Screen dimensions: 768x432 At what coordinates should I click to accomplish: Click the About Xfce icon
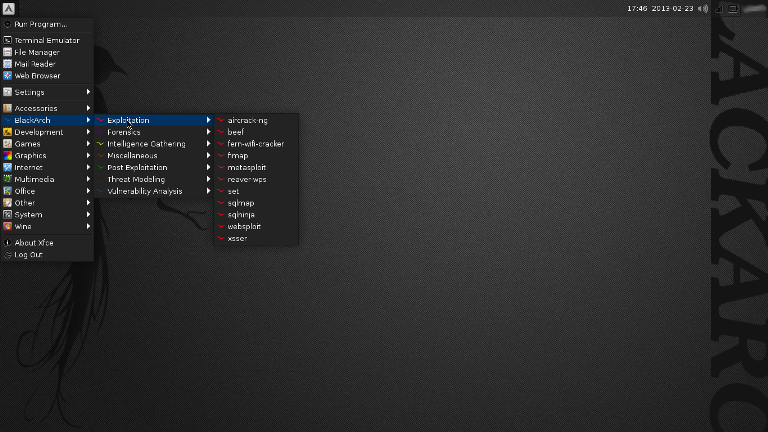(7, 242)
